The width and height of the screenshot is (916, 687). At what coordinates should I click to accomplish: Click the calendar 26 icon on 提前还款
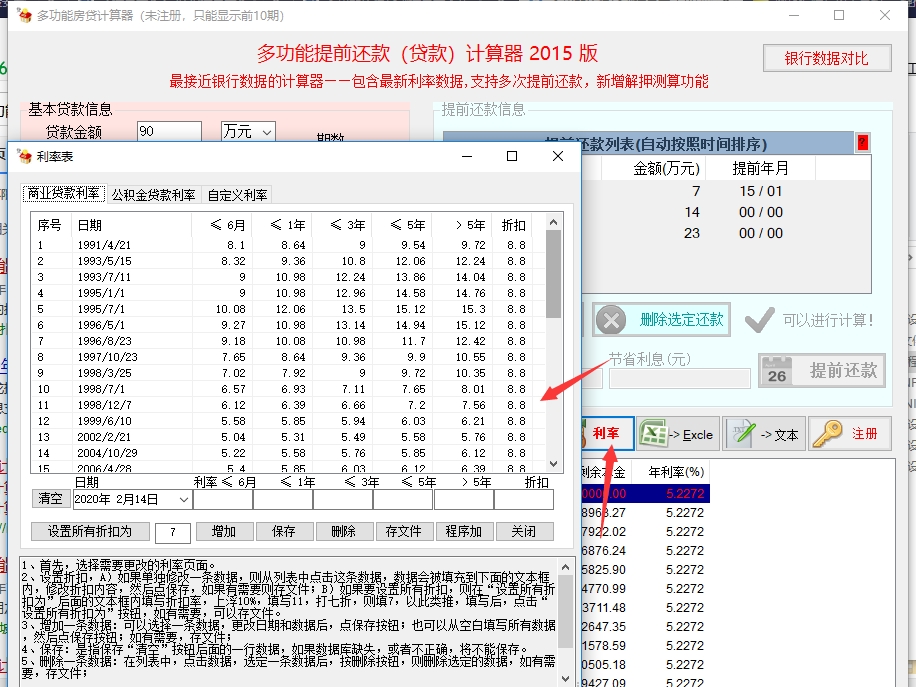click(777, 371)
